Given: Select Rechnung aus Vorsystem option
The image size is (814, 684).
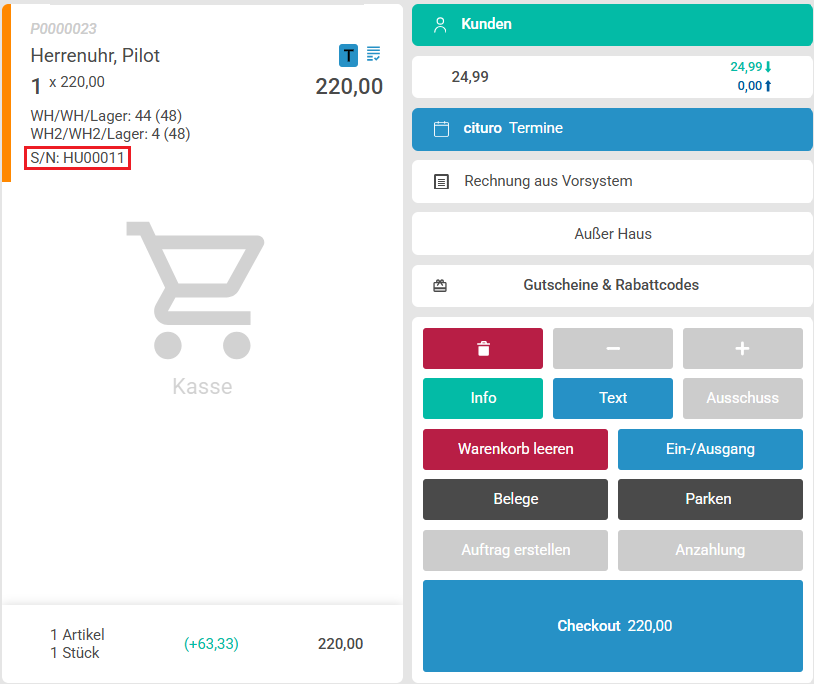Looking at the screenshot, I should (x=612, y=182).
